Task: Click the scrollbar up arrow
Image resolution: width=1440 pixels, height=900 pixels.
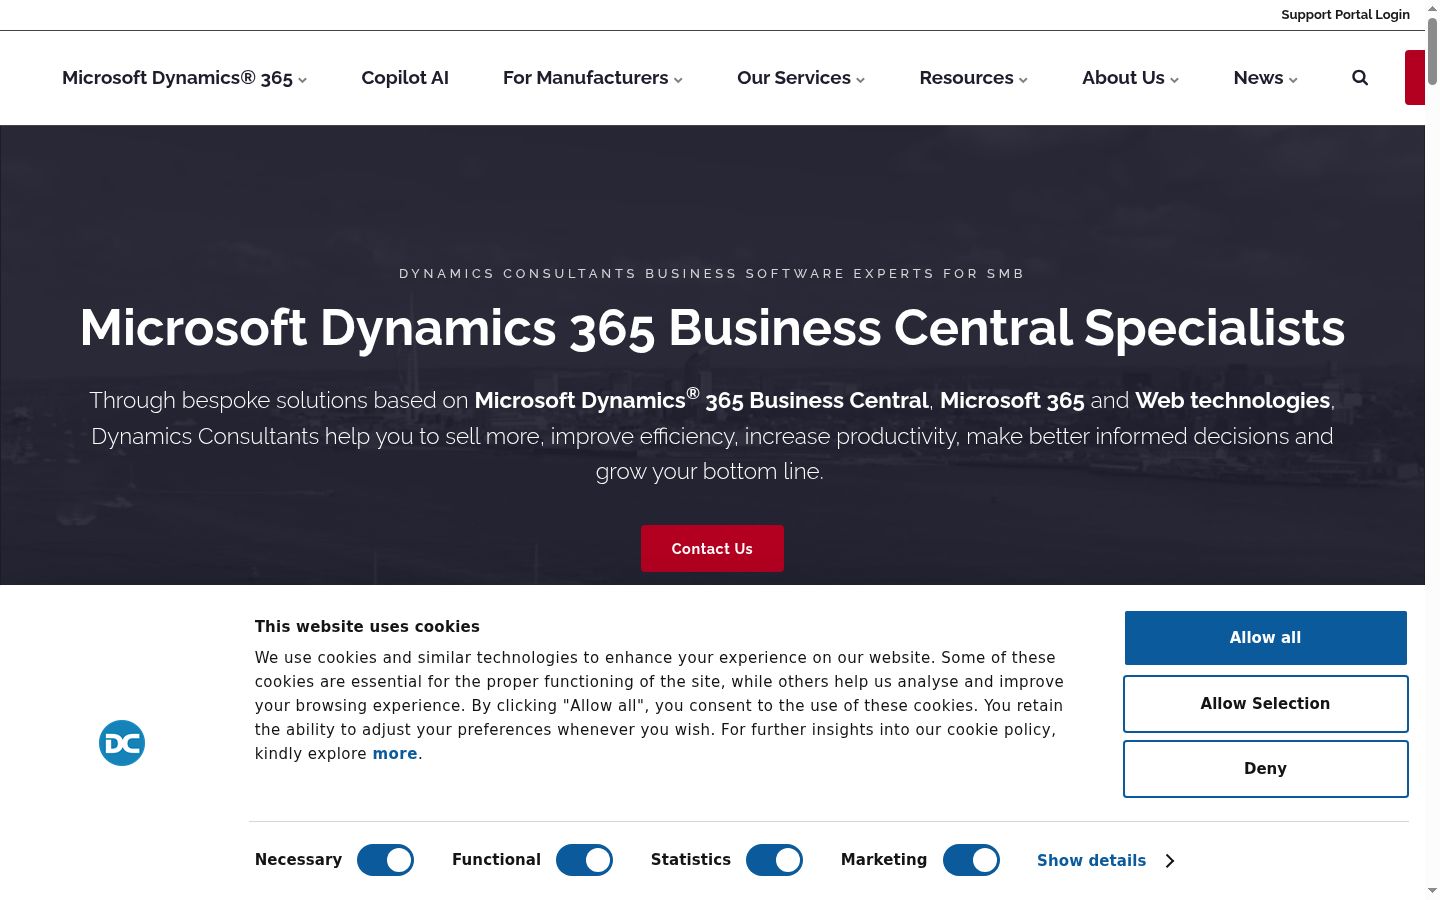Action: click(x=1432, y=7)
